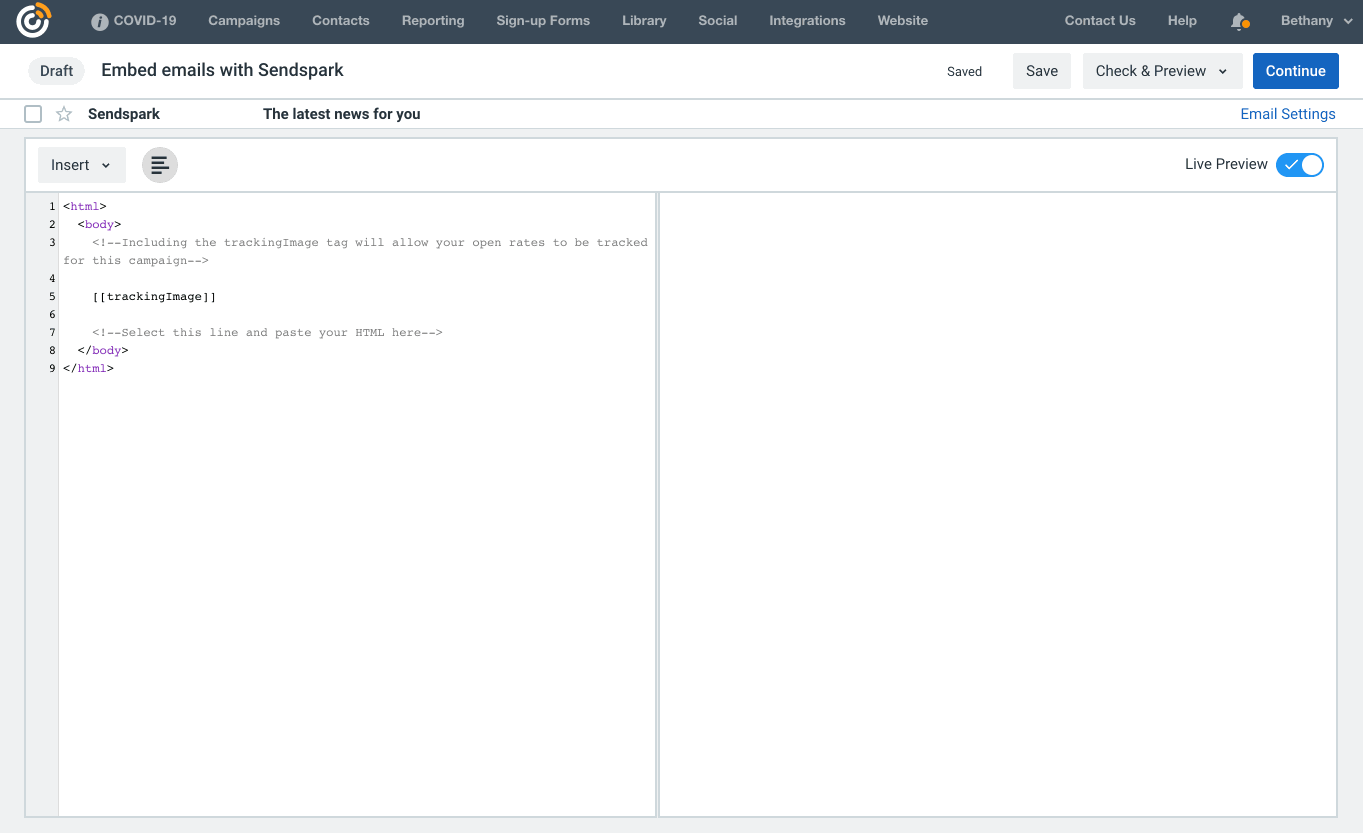
Task: Click the opening <body> tag line
Action: coord(99,225)
